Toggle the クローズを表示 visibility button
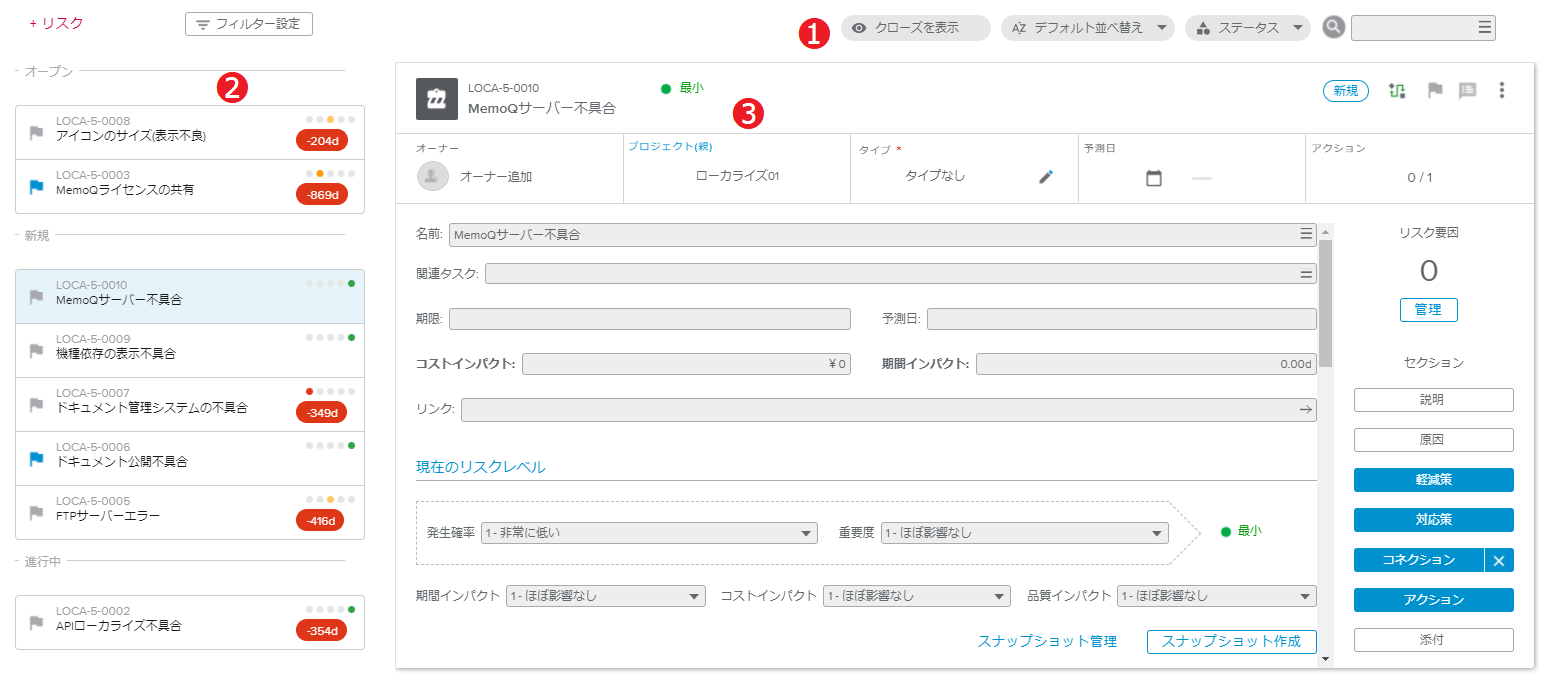1546x679 pixels. (x=915, y=28)
